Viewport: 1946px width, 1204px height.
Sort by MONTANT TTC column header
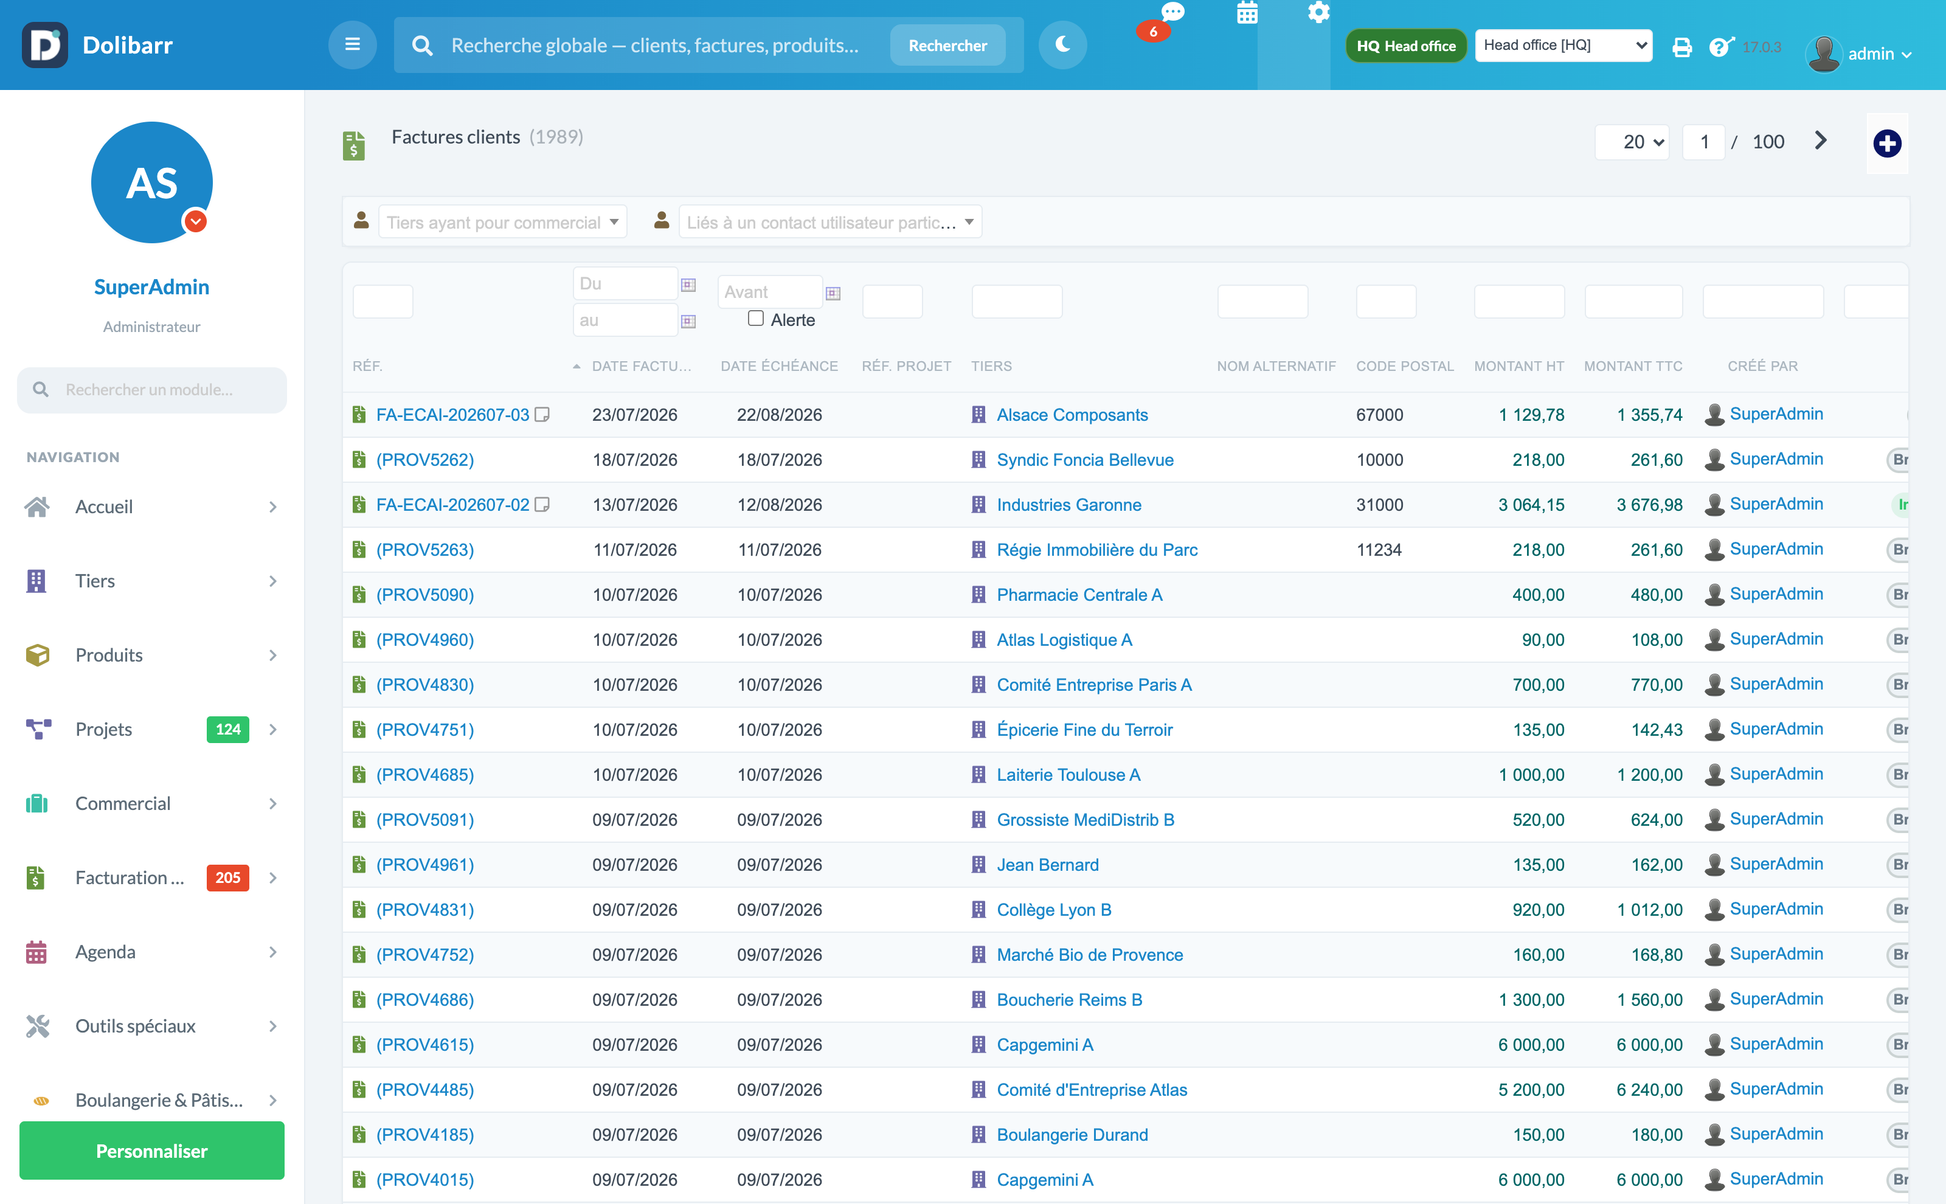click(1633, 366)
